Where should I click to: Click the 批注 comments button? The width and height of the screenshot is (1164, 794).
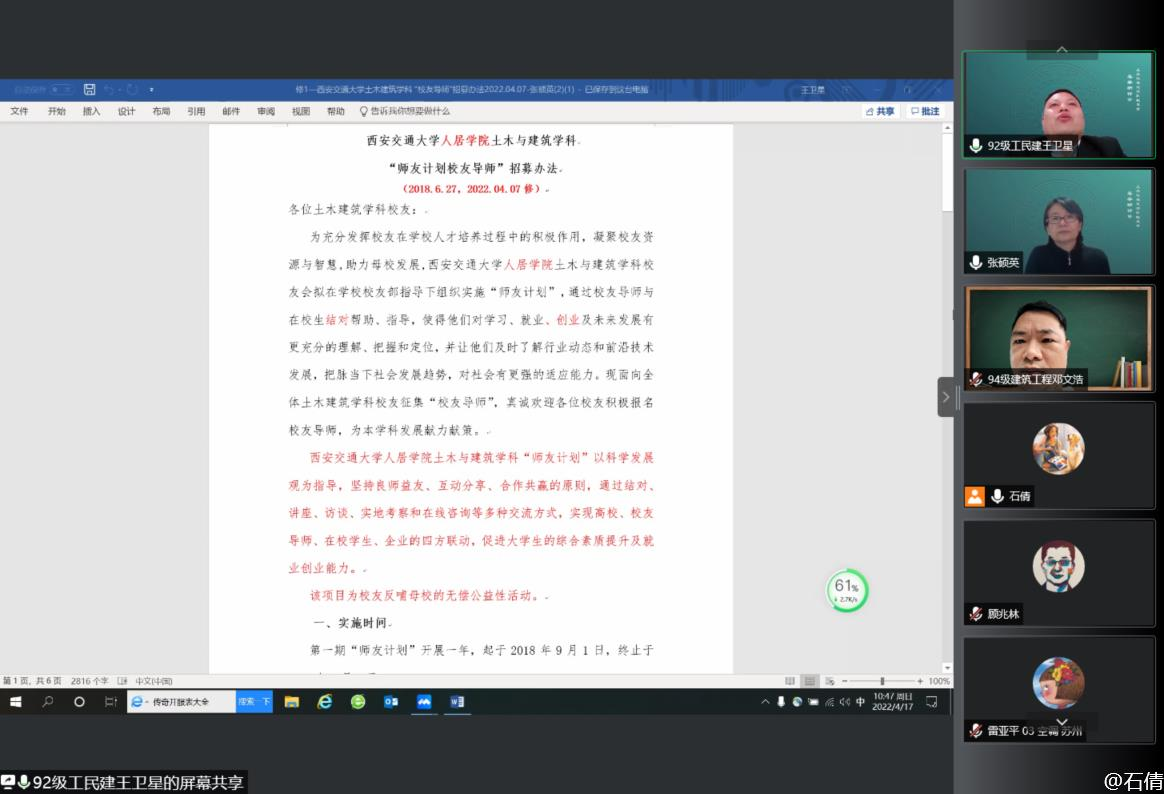tap(925, 112)
